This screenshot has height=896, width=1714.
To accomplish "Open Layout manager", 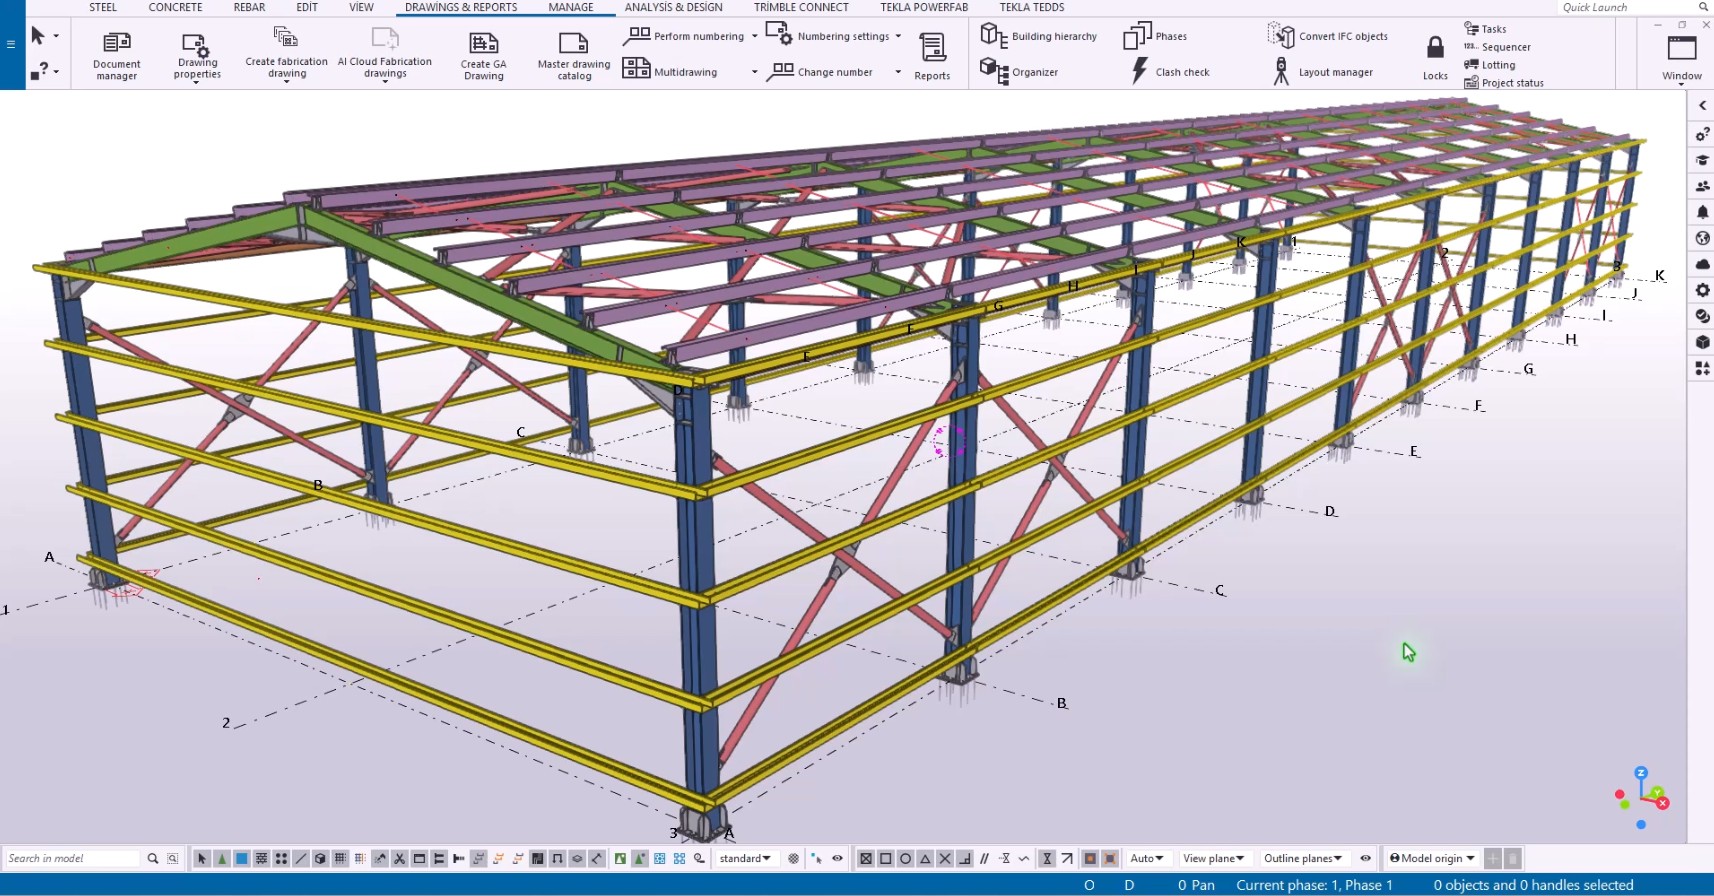I will coord(1322,72).
